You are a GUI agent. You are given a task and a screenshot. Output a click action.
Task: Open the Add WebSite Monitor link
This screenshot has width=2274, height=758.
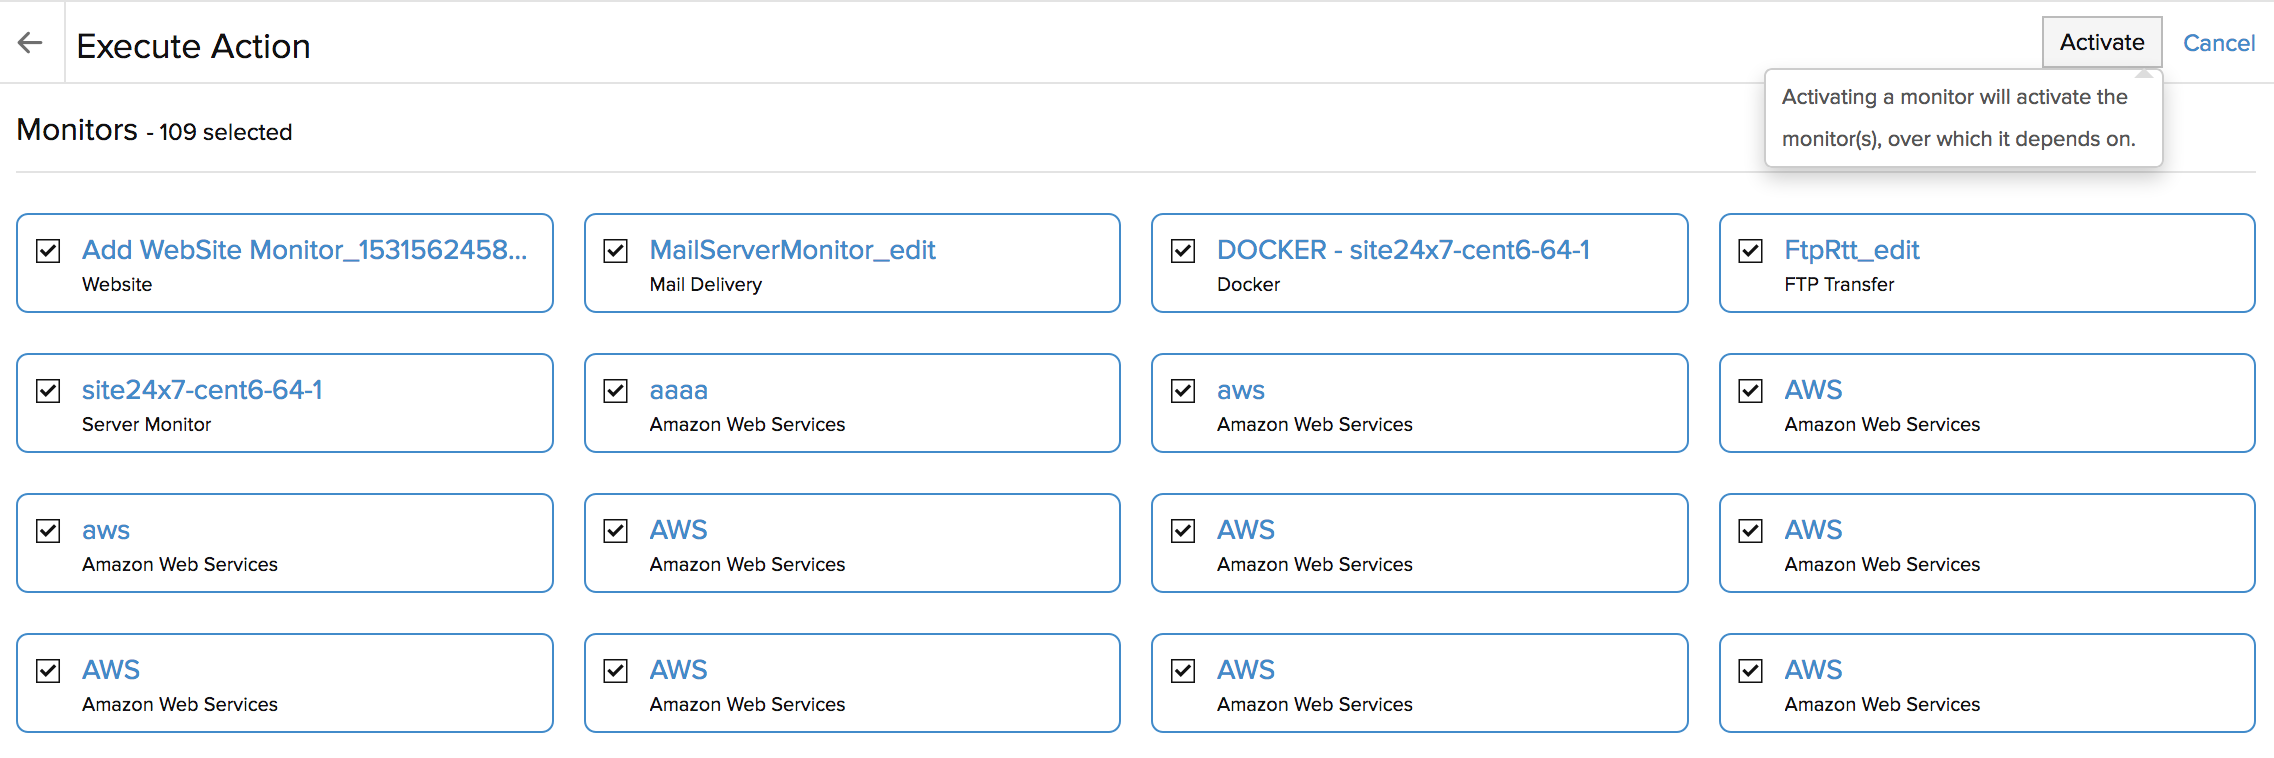(x=304, y=250)
